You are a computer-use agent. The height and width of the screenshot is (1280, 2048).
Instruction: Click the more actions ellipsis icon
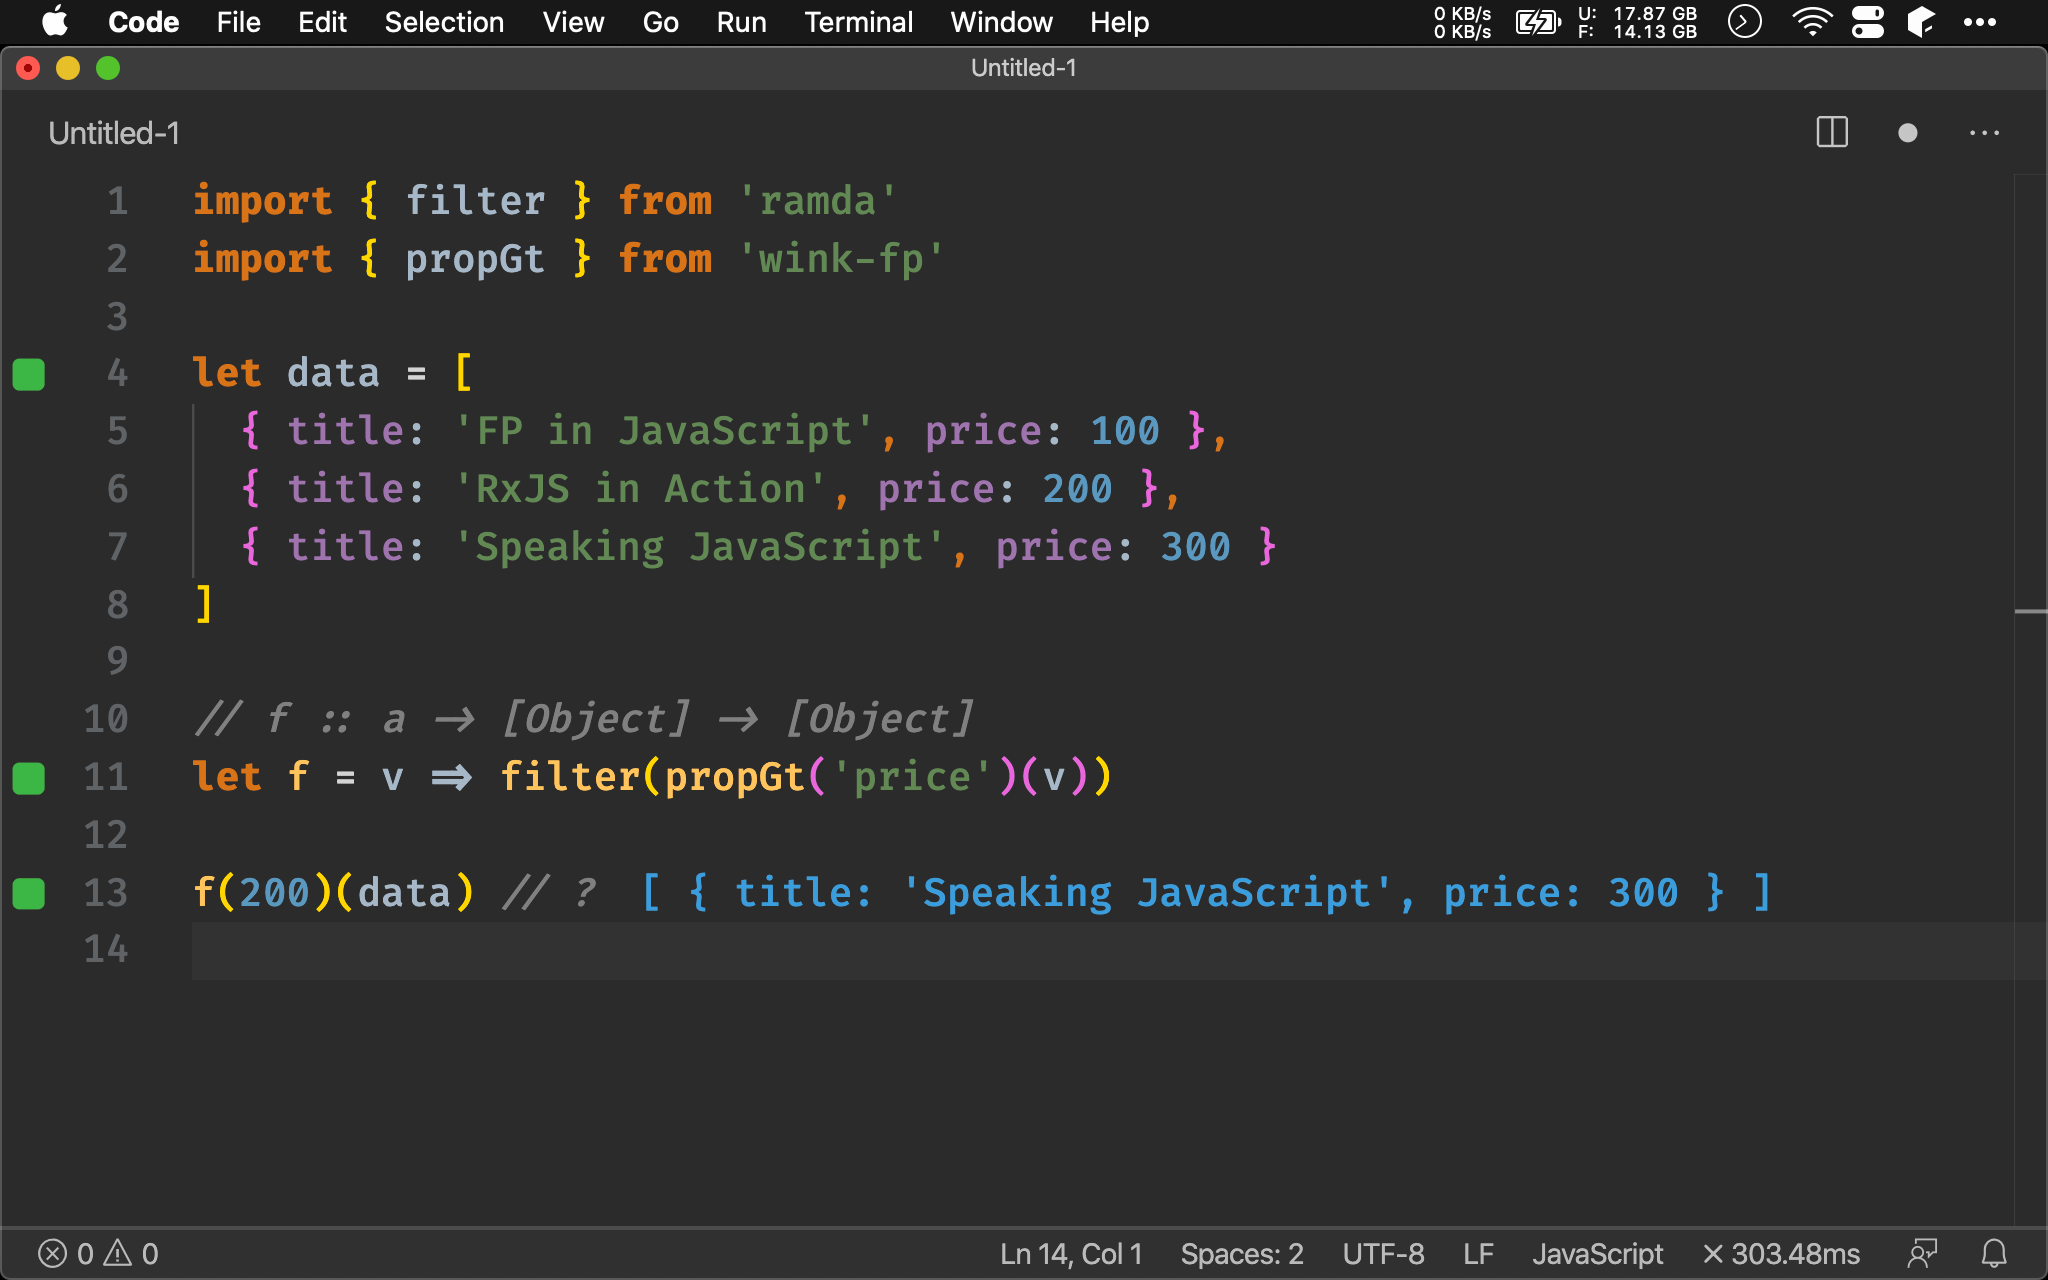click(x=1985, y=131)
